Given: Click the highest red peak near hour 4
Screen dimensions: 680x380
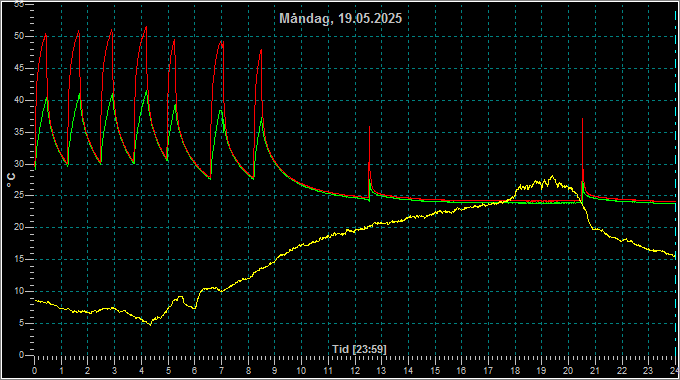Looking at the screenshot, I should click(146, 27).
